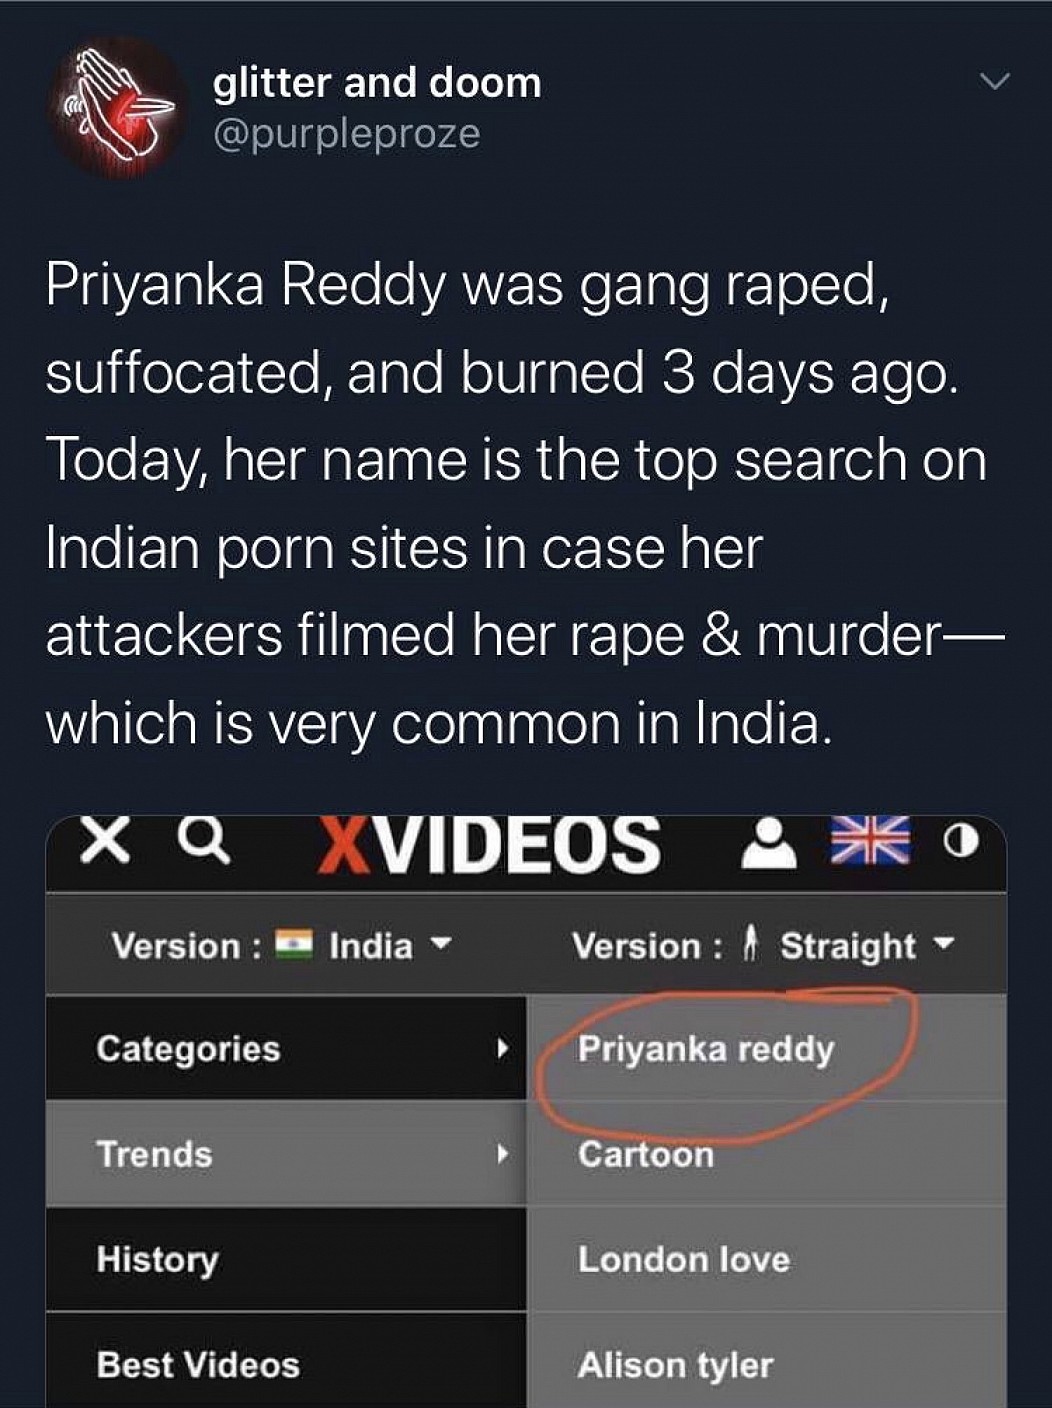Open the Version India country dropdown
1052x1408 pixels.
282,945
